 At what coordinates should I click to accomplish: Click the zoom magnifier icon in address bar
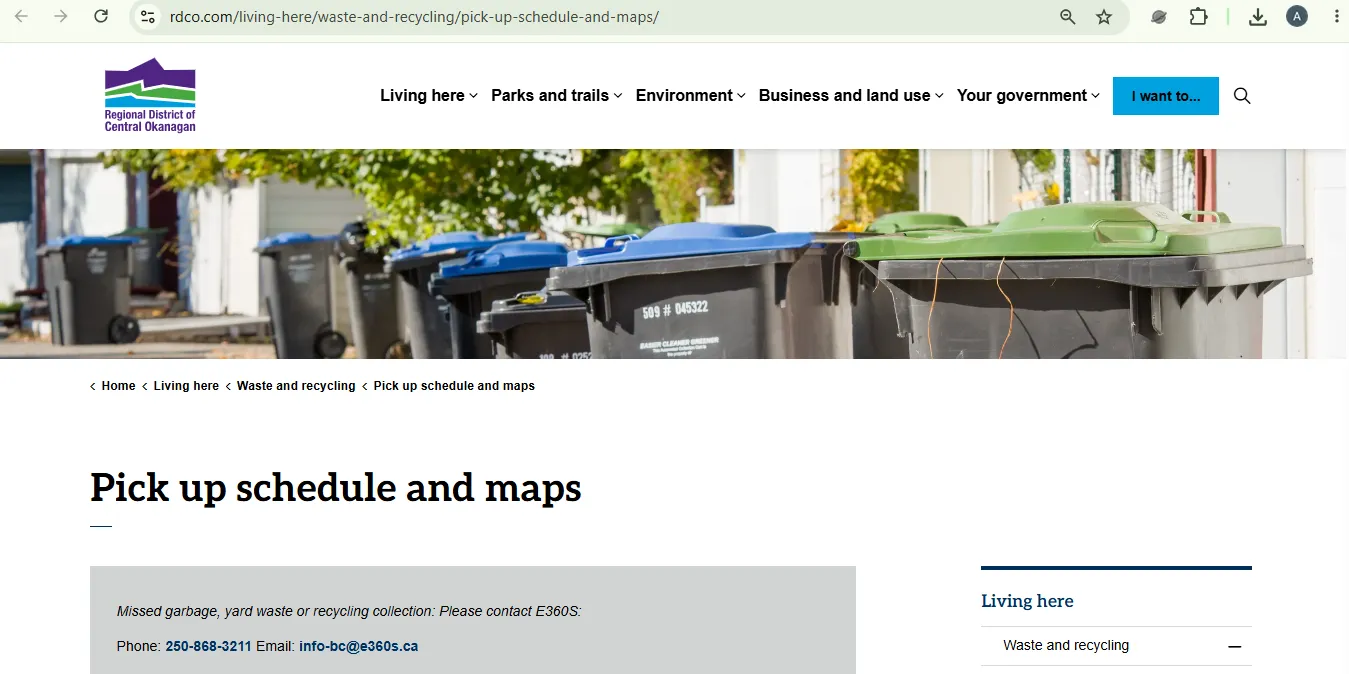coord(1068,17)
